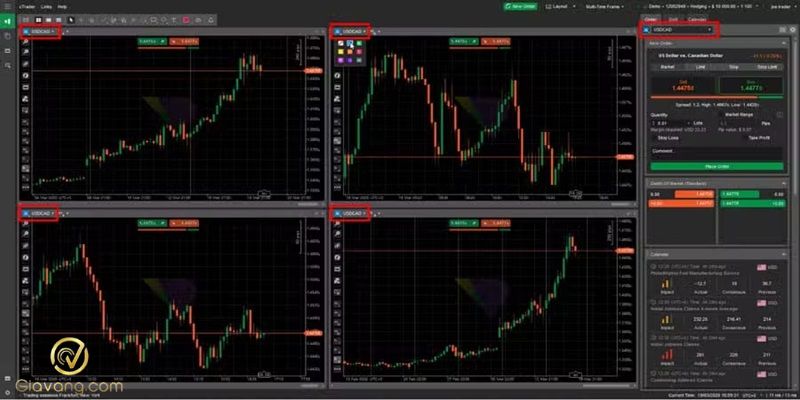
Task: Open the Multi-Time Frame dropdown
Action: point(606,7)
